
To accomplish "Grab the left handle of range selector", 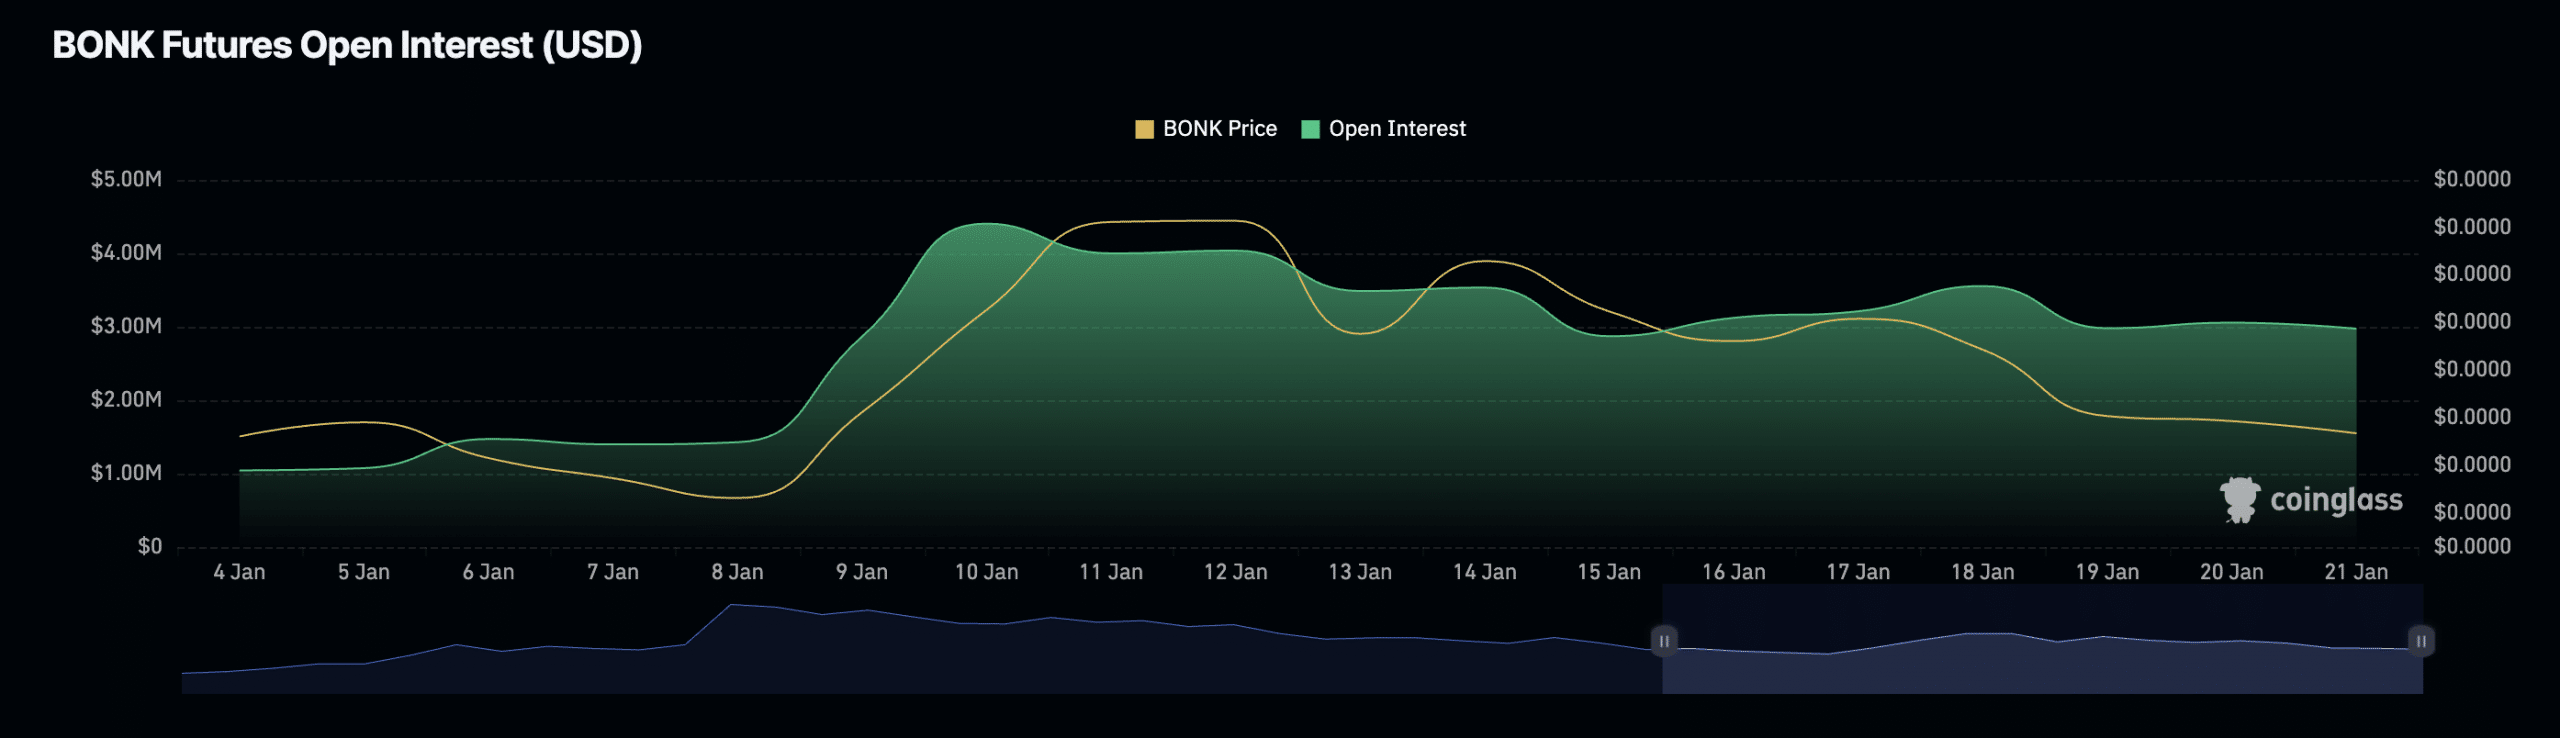I will tap(1664, 641).
